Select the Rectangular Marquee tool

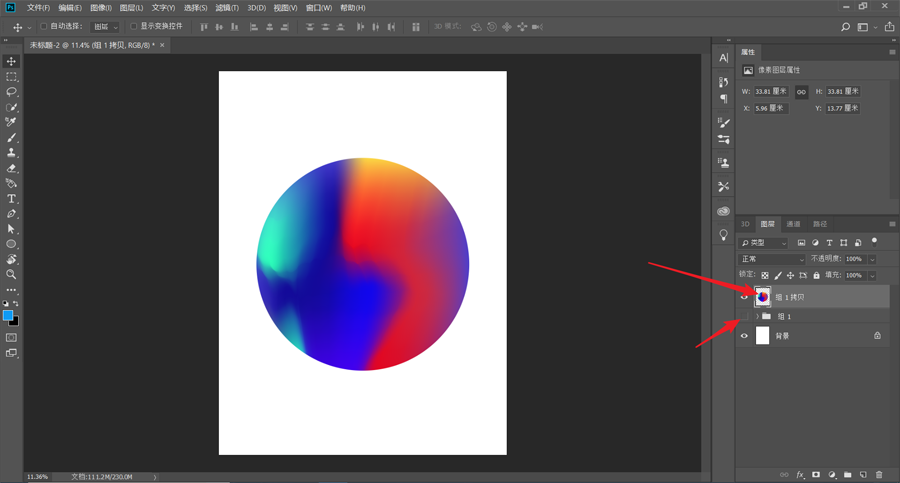[x=12, y=77]
